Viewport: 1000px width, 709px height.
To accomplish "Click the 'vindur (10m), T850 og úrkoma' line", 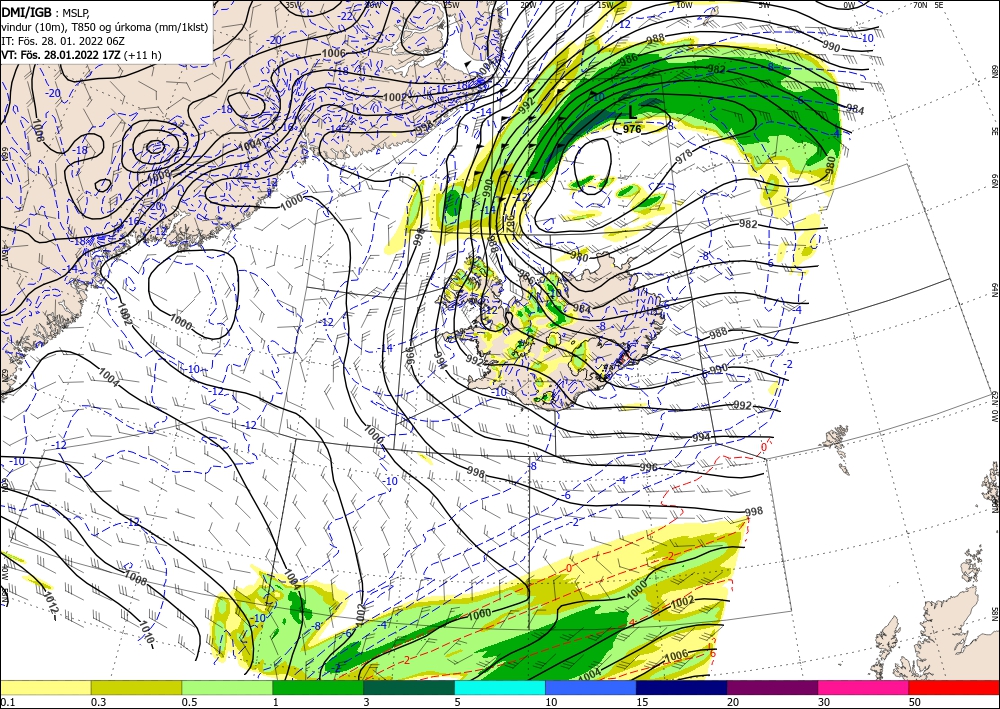I will point(105,26).
